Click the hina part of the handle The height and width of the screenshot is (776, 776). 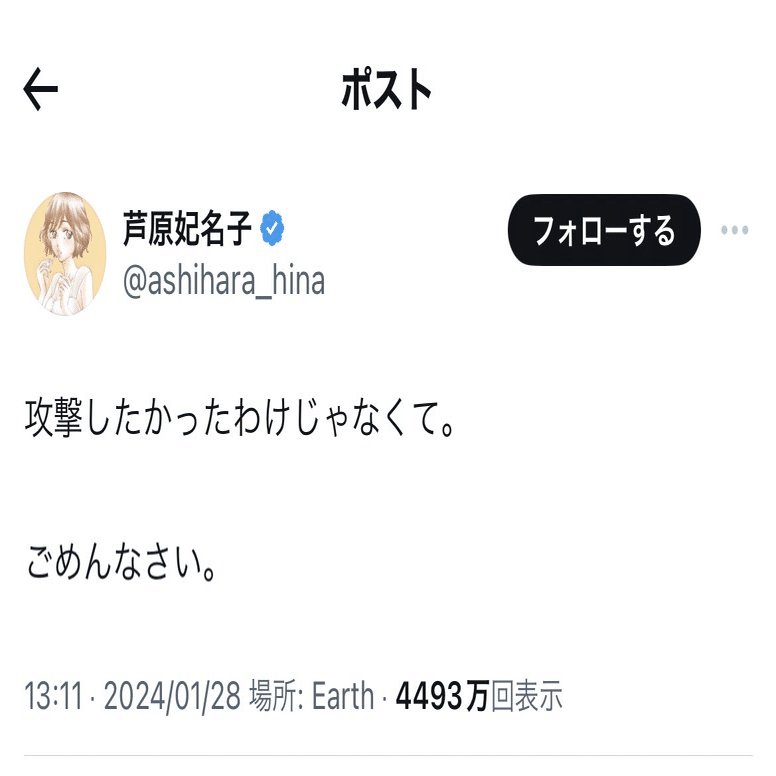click(x=298, y=281)
